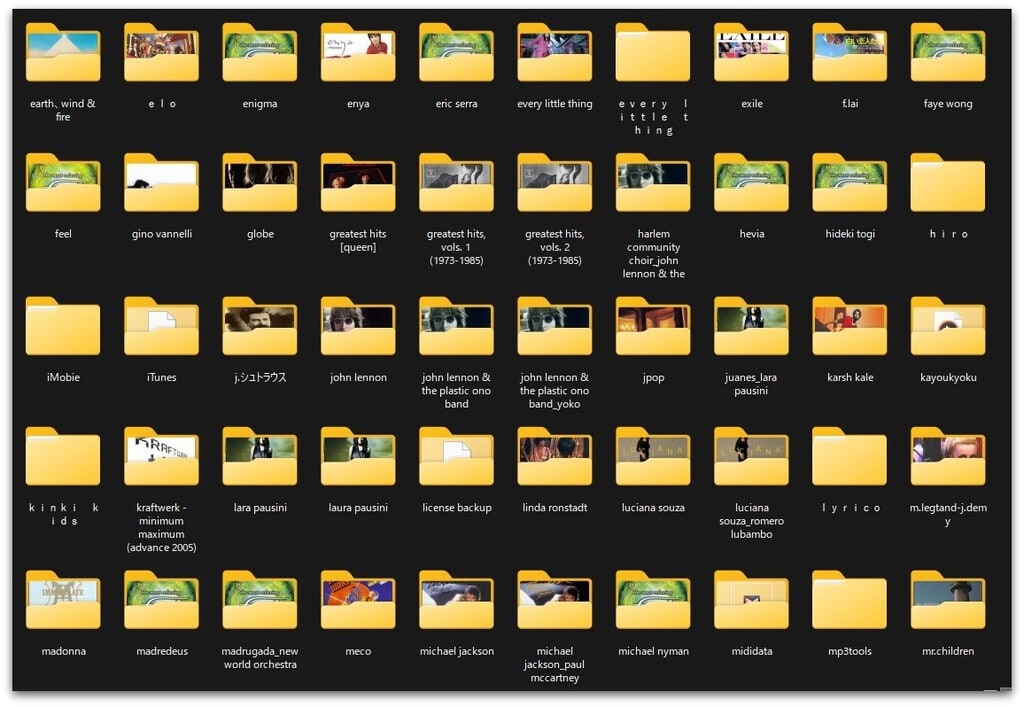Click the globe folder icon
Image resolution: width=1024 pixels, height=707 pixels.
260,183
